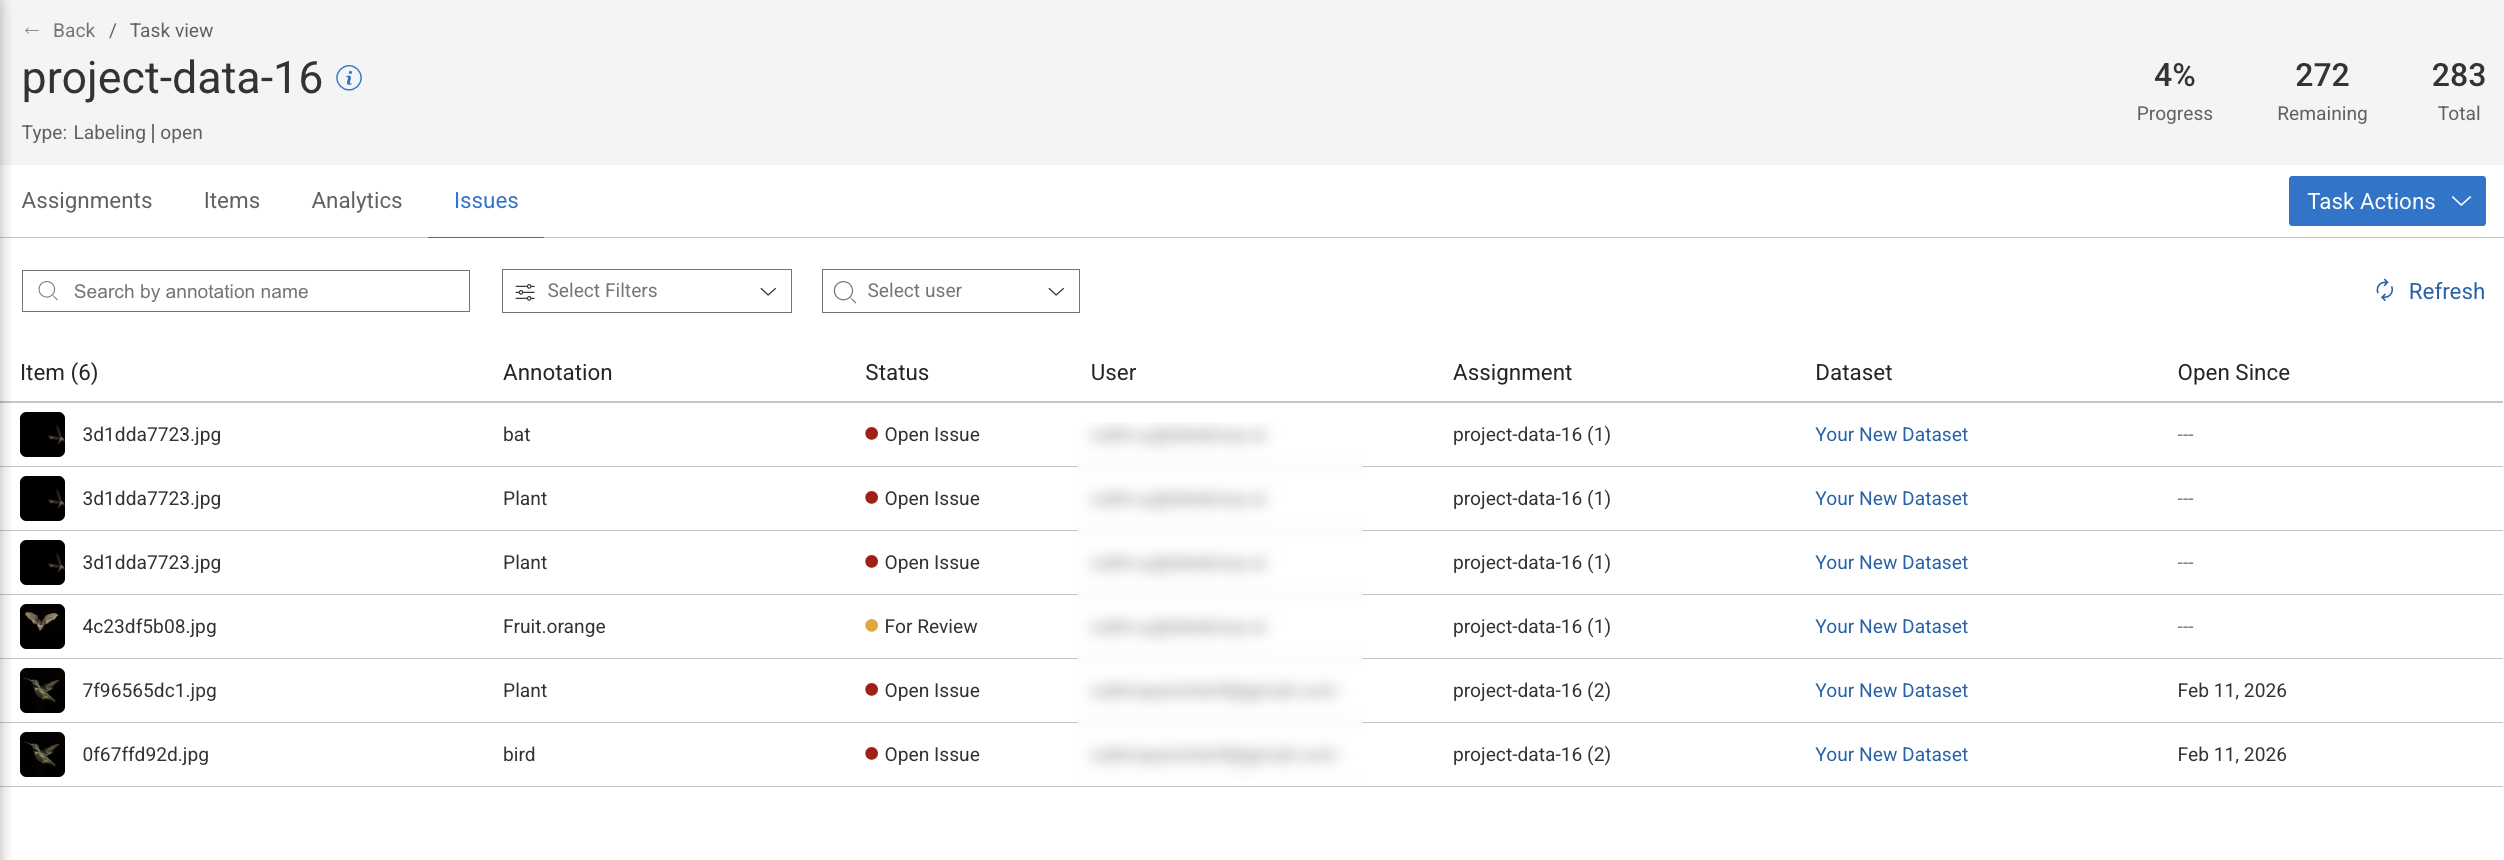Open the 4c23df5b08.jpg moth thumbnail
Viewport: 2504px width, 860px height.
click(43, 627)
